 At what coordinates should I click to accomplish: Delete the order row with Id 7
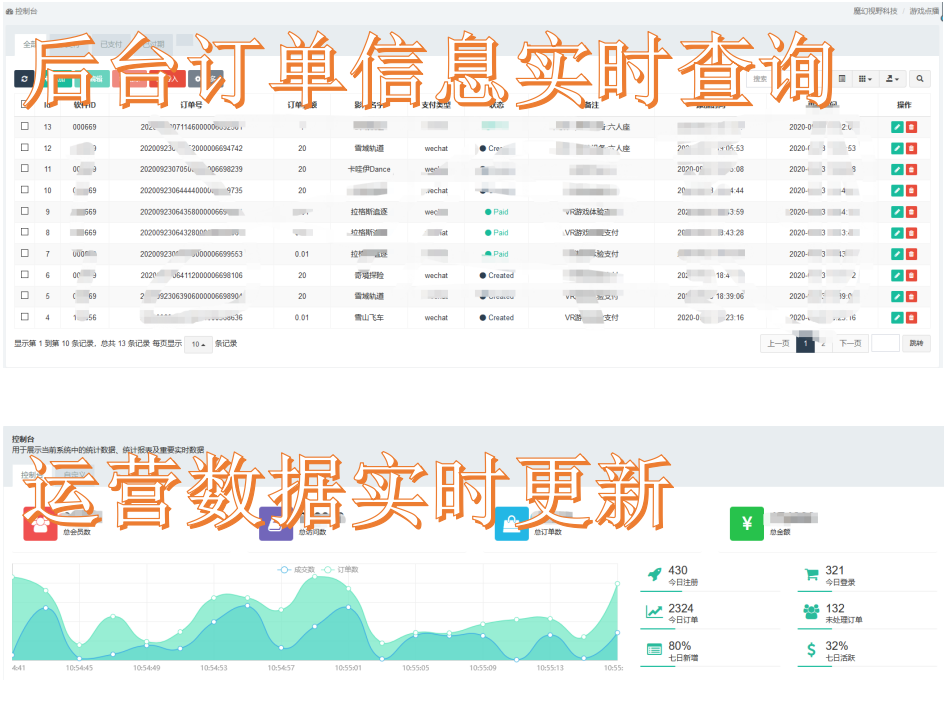[x=911, y=254]
